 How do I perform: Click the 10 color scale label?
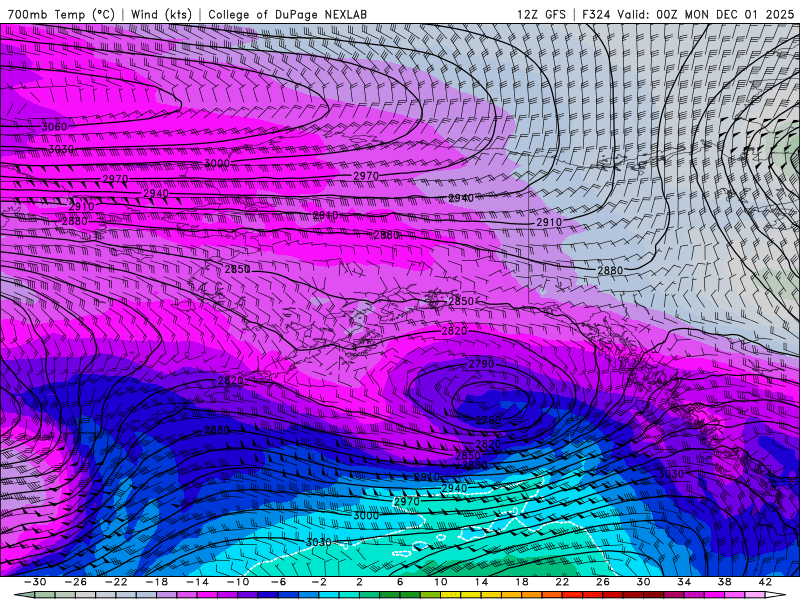pos(441,582)
